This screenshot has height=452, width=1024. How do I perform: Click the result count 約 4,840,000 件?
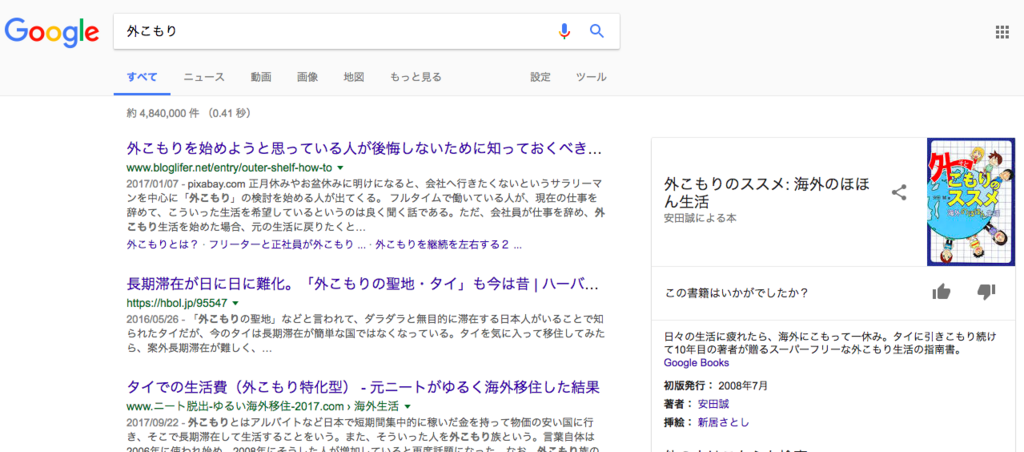click(x=163, y=113)
